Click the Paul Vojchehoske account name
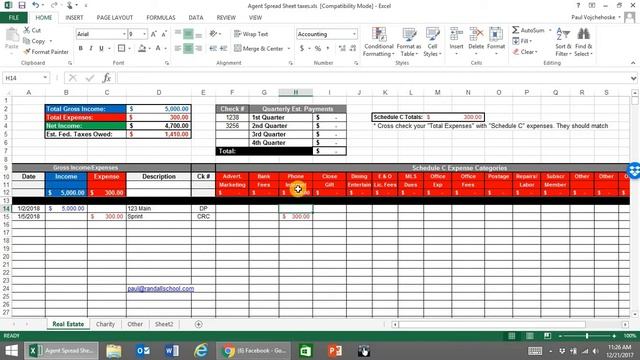 593,17
